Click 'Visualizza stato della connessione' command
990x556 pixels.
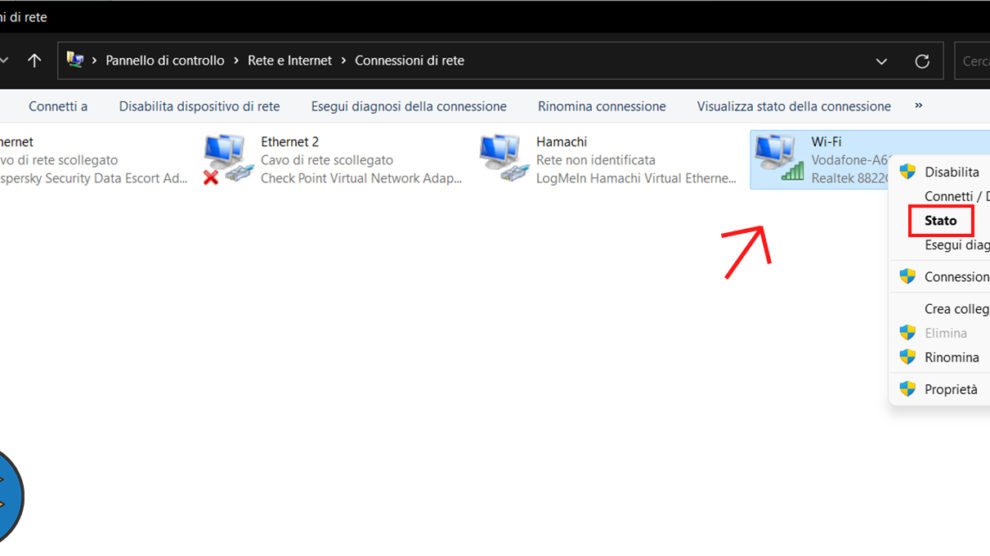click(794, 106)
